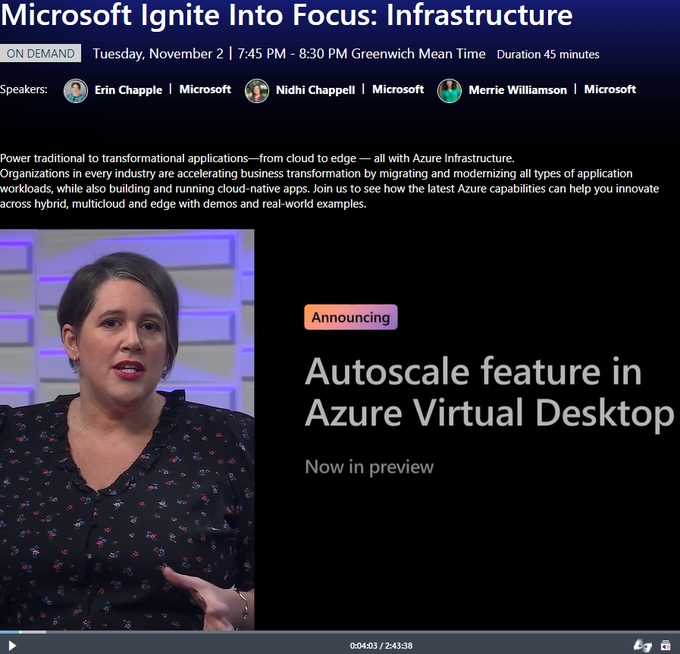Viewport: 680px width, 654px height.
Task: Click Microsoft label next to Merrie Williamson
Action: click(x=610, y=89)
